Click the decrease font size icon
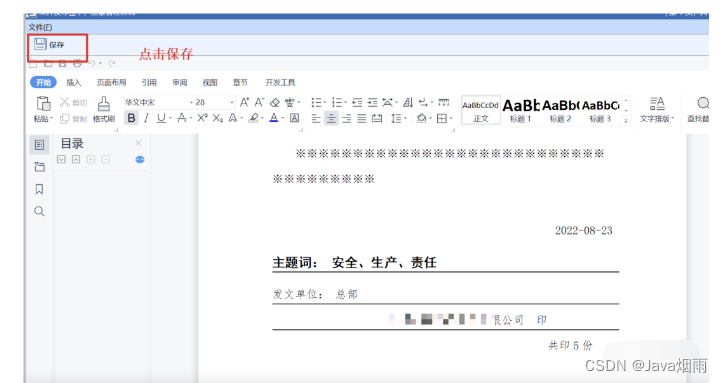 [x=259, y=102]
